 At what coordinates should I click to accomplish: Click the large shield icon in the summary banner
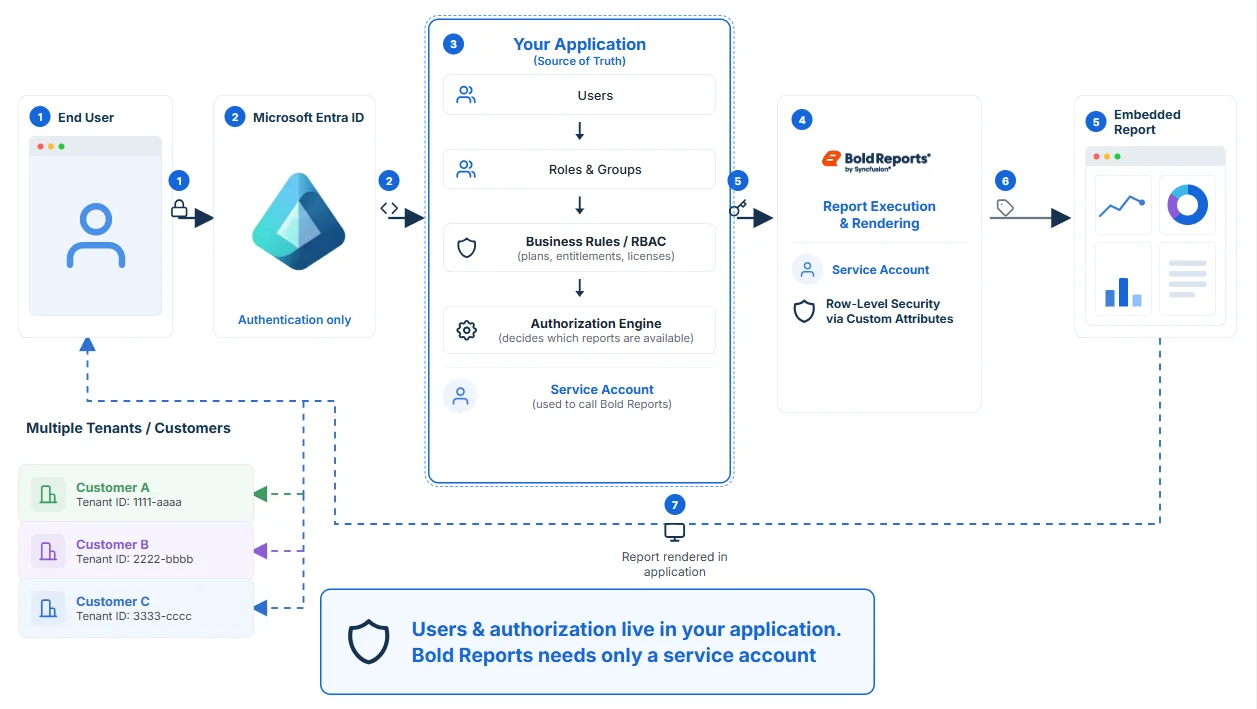coord(368,641)
